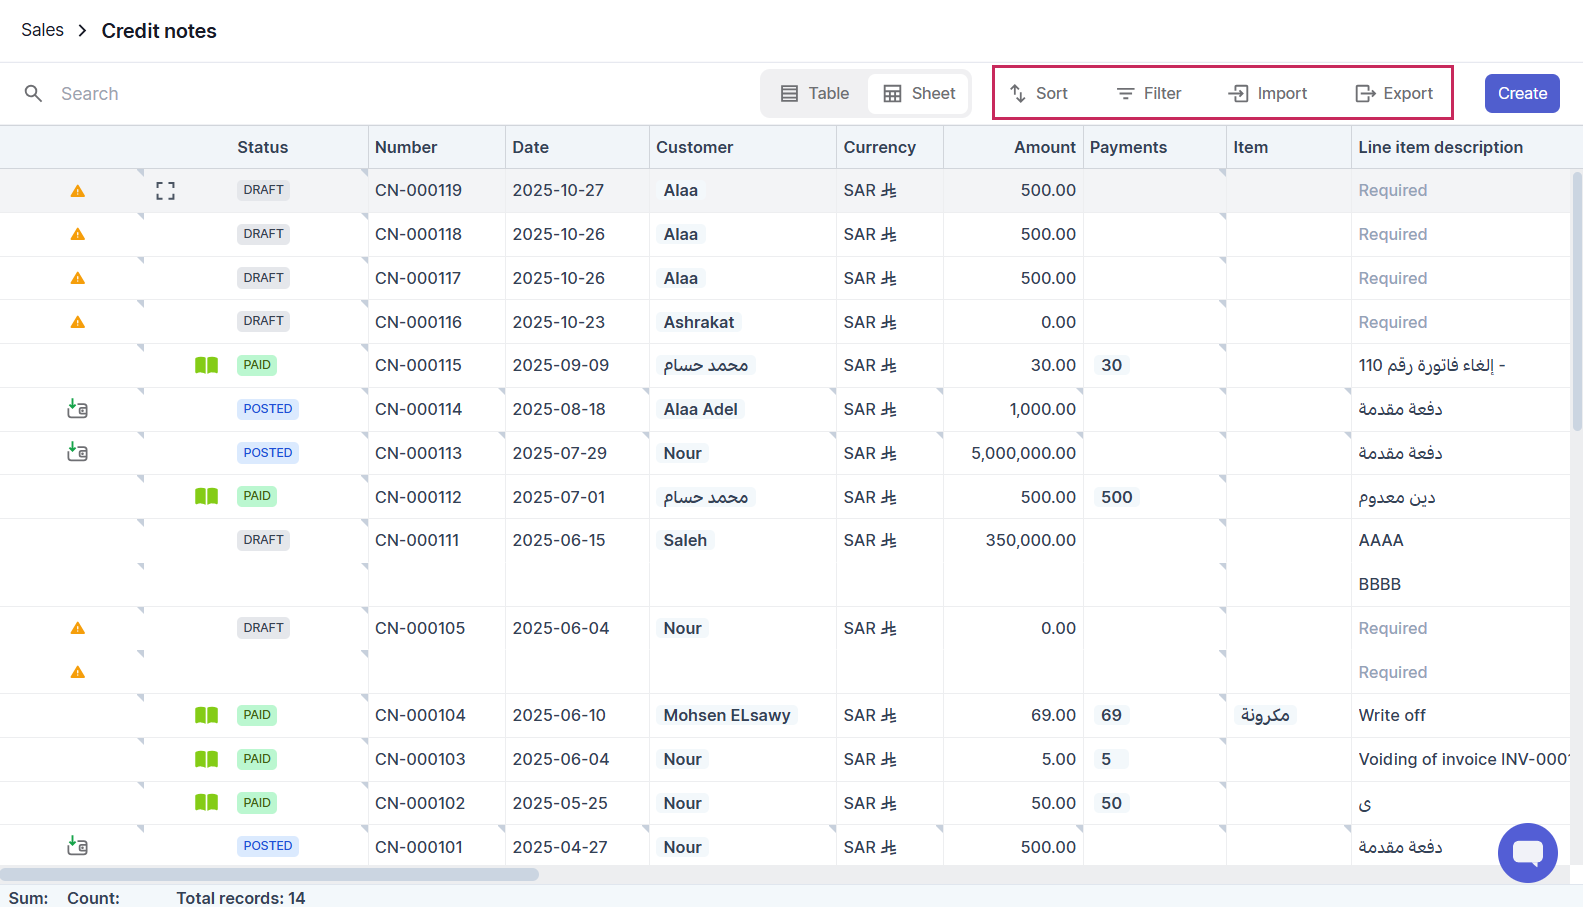The height and width of the screenshot is (907, 1583).
Task: Select customer Mohsen ELsawy cell
Action: [727, 716]
